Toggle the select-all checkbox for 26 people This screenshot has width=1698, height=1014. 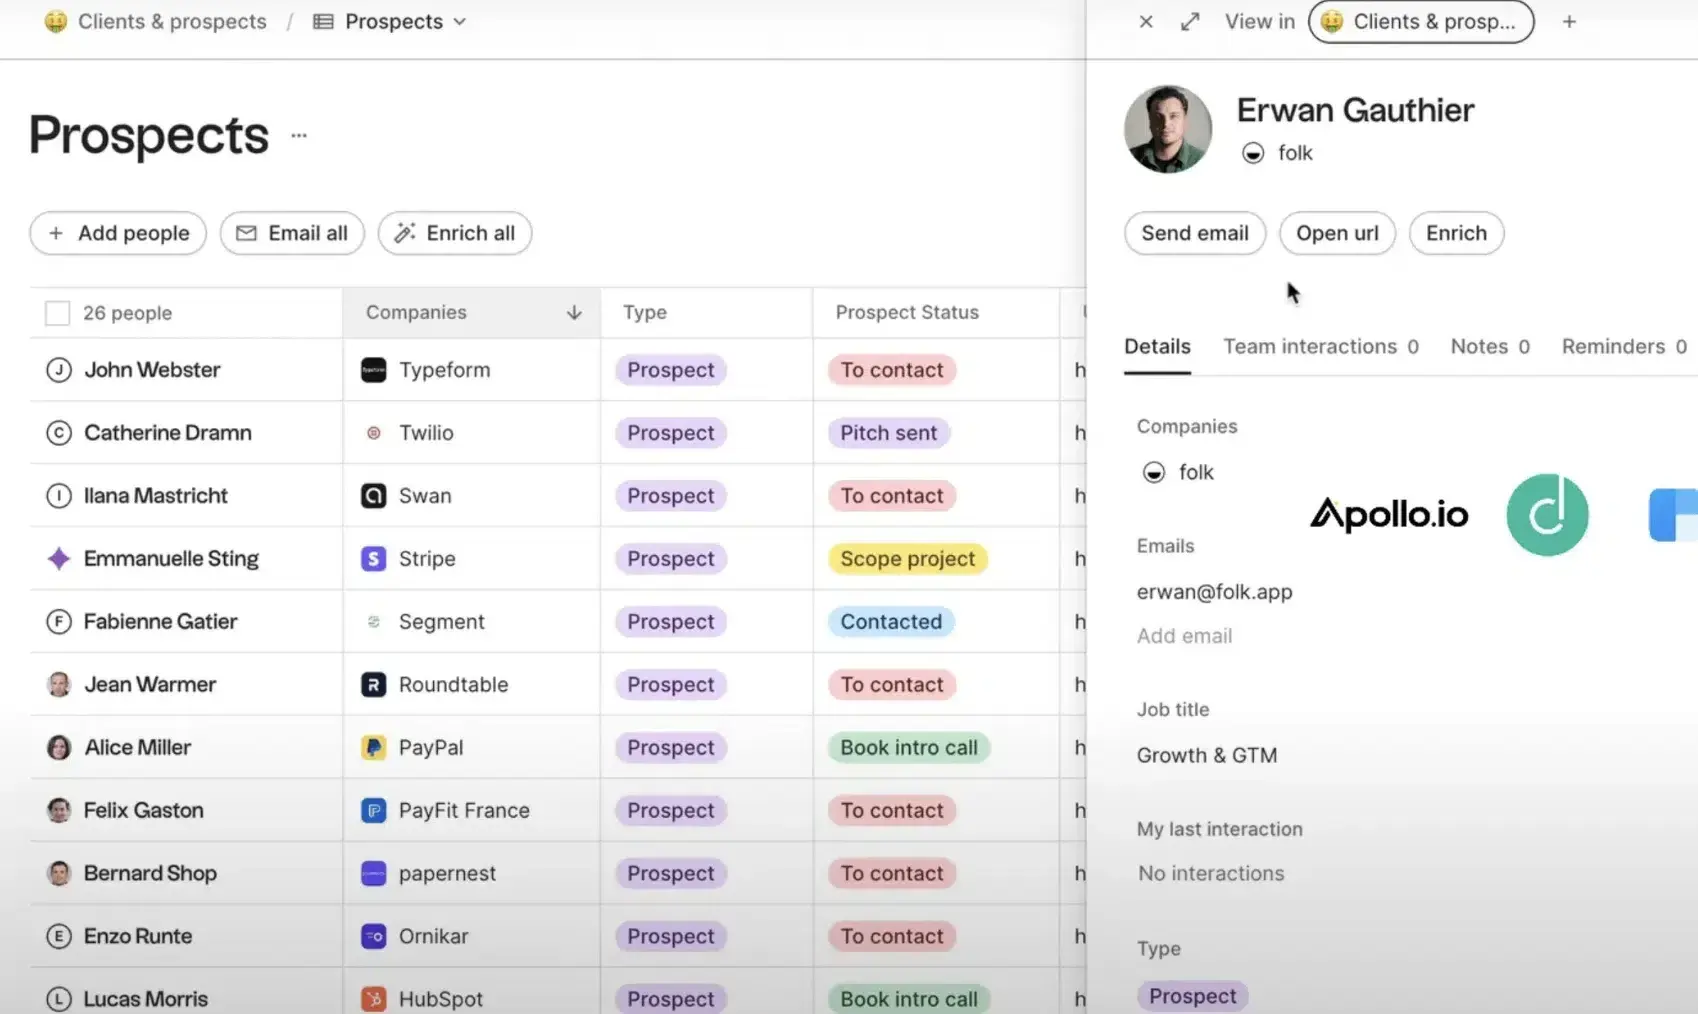[x=57, y=312]
